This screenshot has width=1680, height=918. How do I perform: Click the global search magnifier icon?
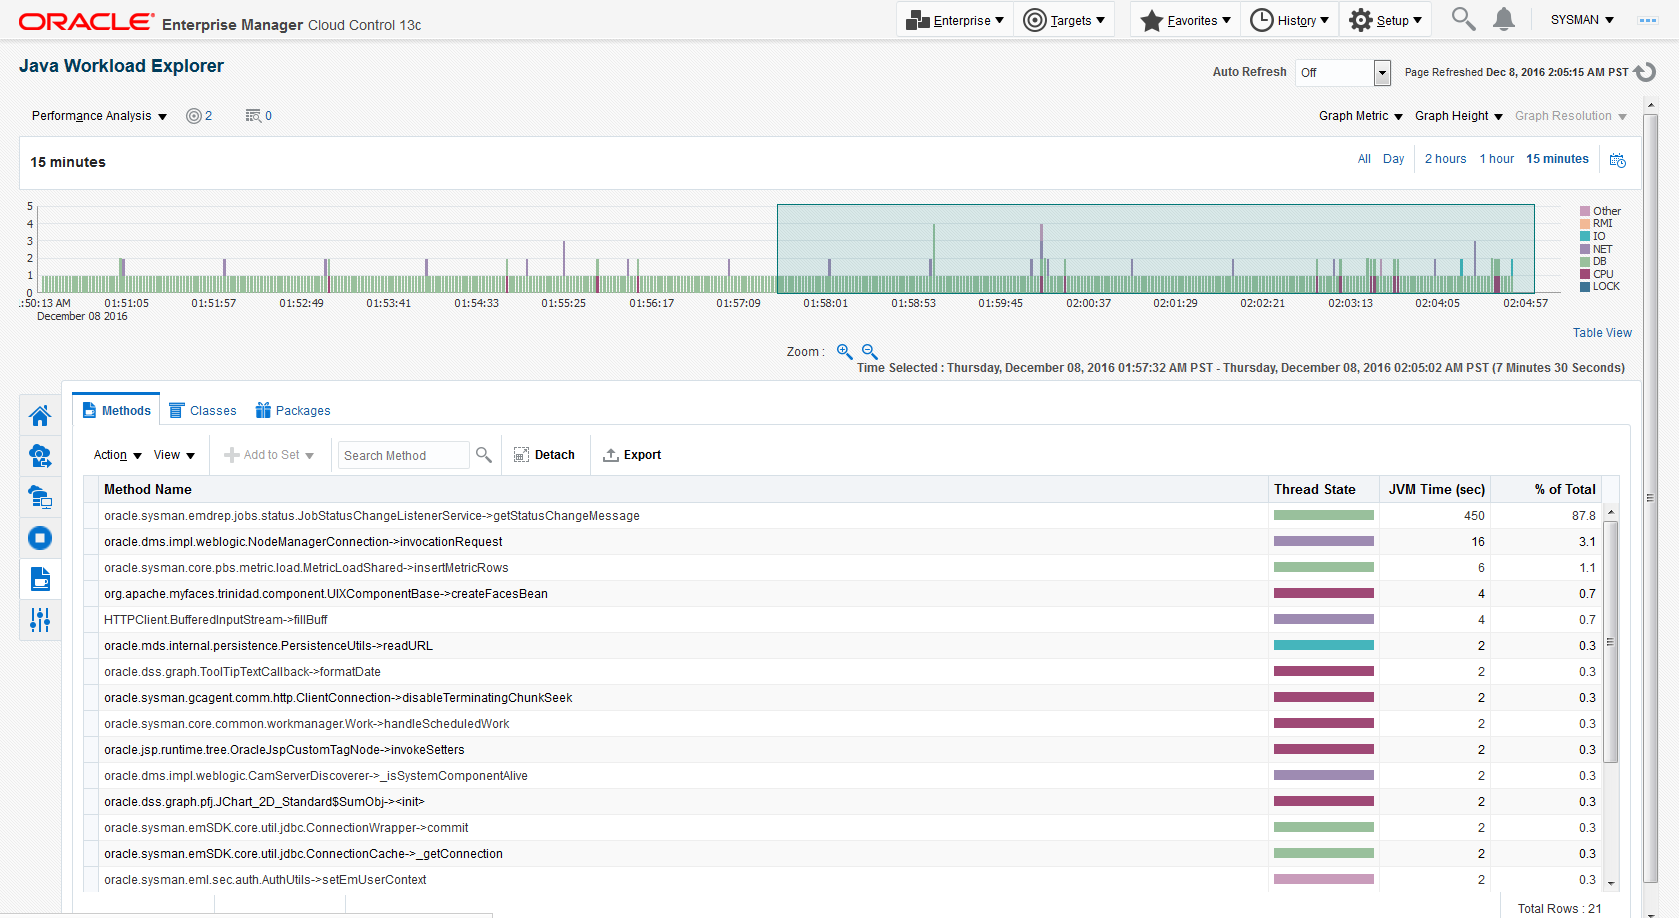tap(1463, 19)
